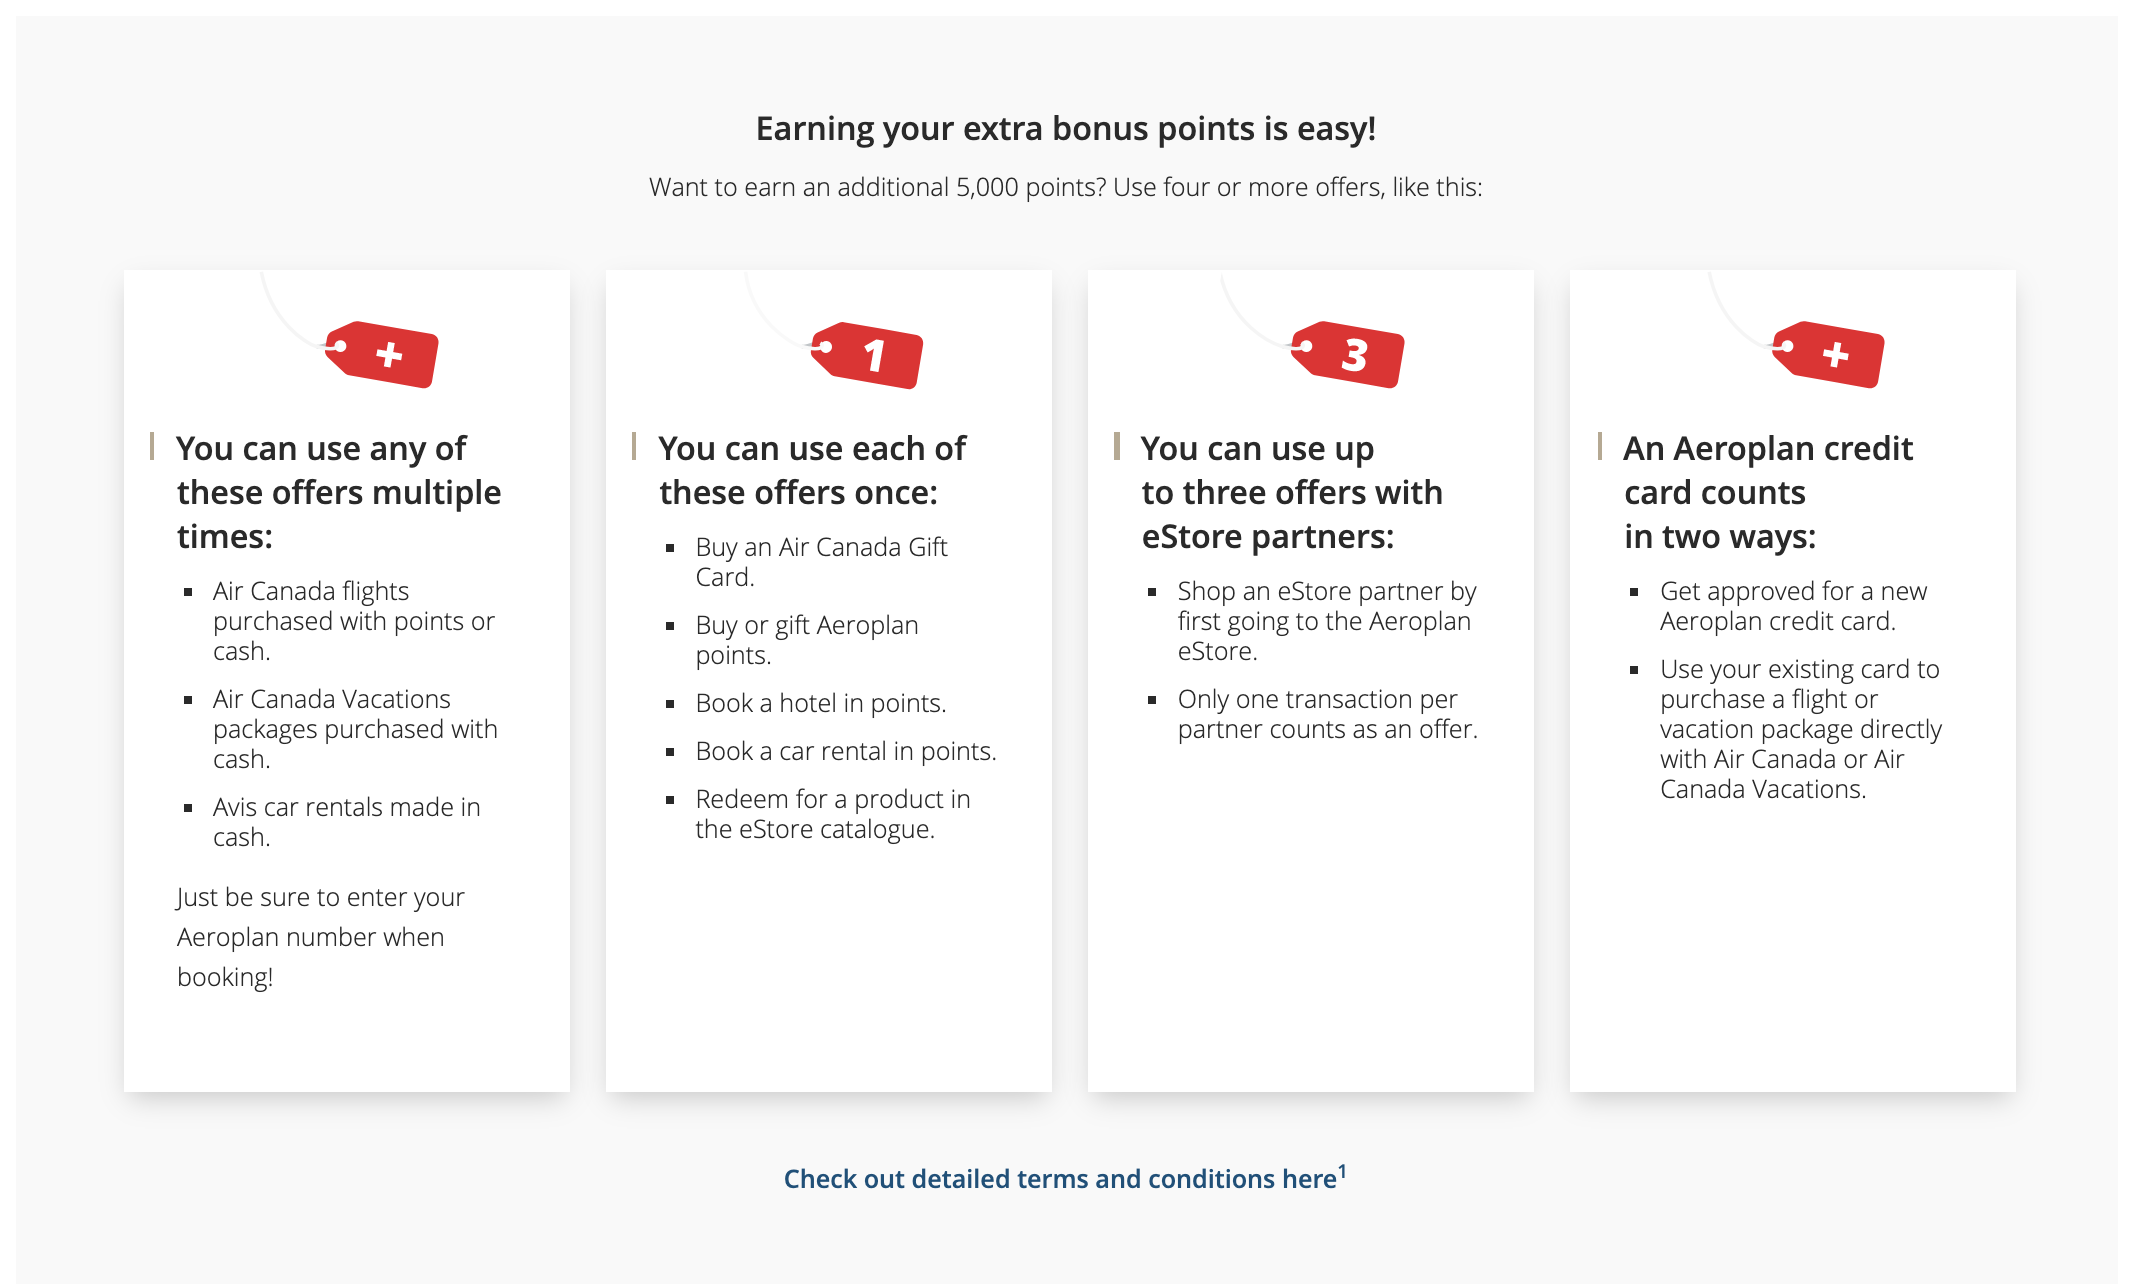
Task: Click the 'Only one transaction per partner' bullet
Action: 1327,714
